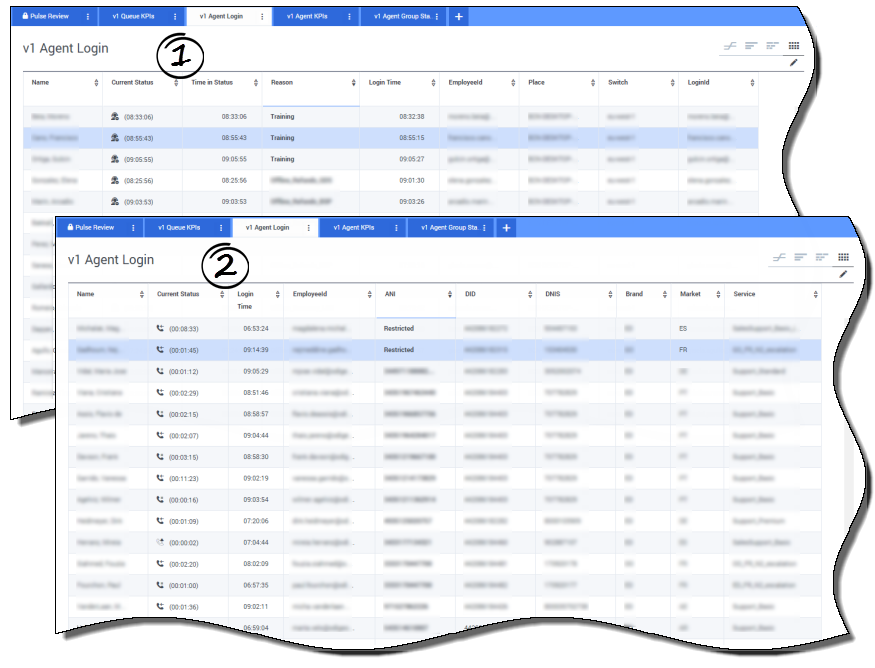Add a new tab in window 1
875x668 pixels.
458,17
